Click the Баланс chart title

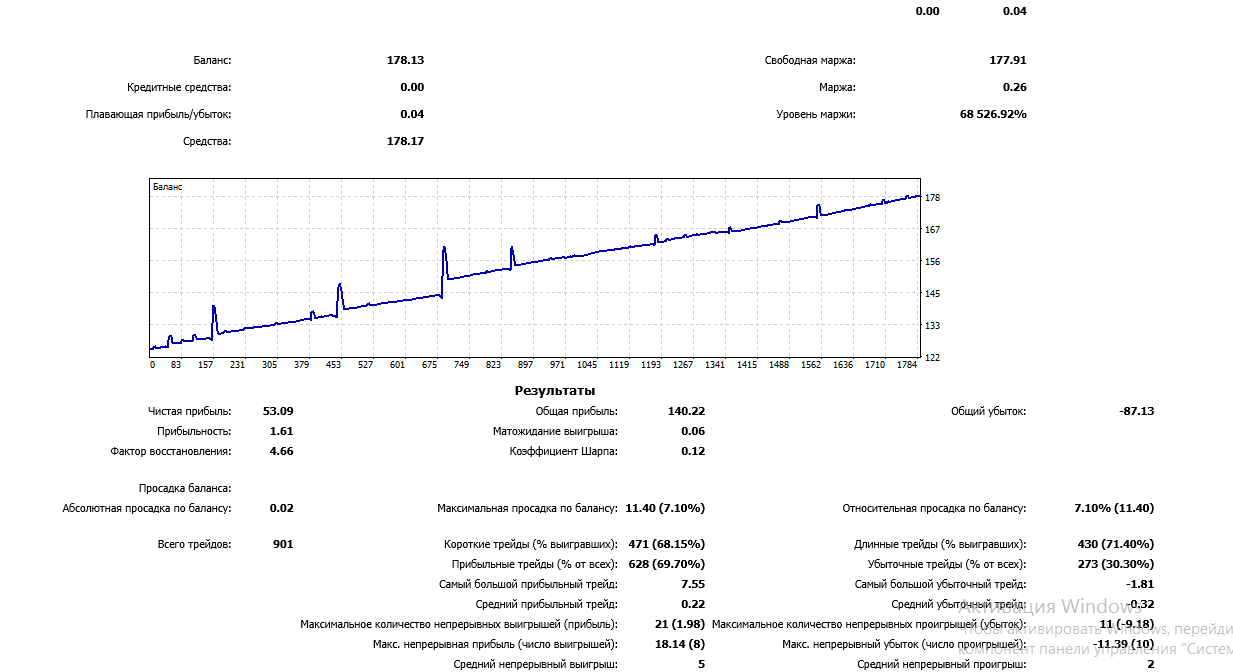click(167, 186)
